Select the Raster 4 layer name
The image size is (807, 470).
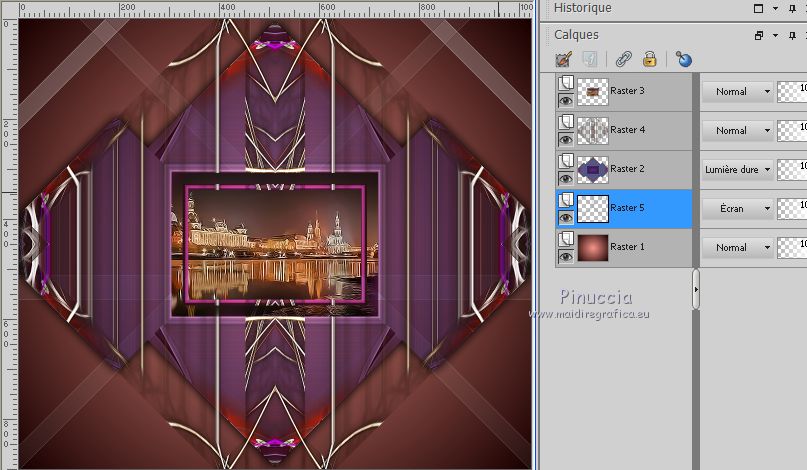click(627, 130)
